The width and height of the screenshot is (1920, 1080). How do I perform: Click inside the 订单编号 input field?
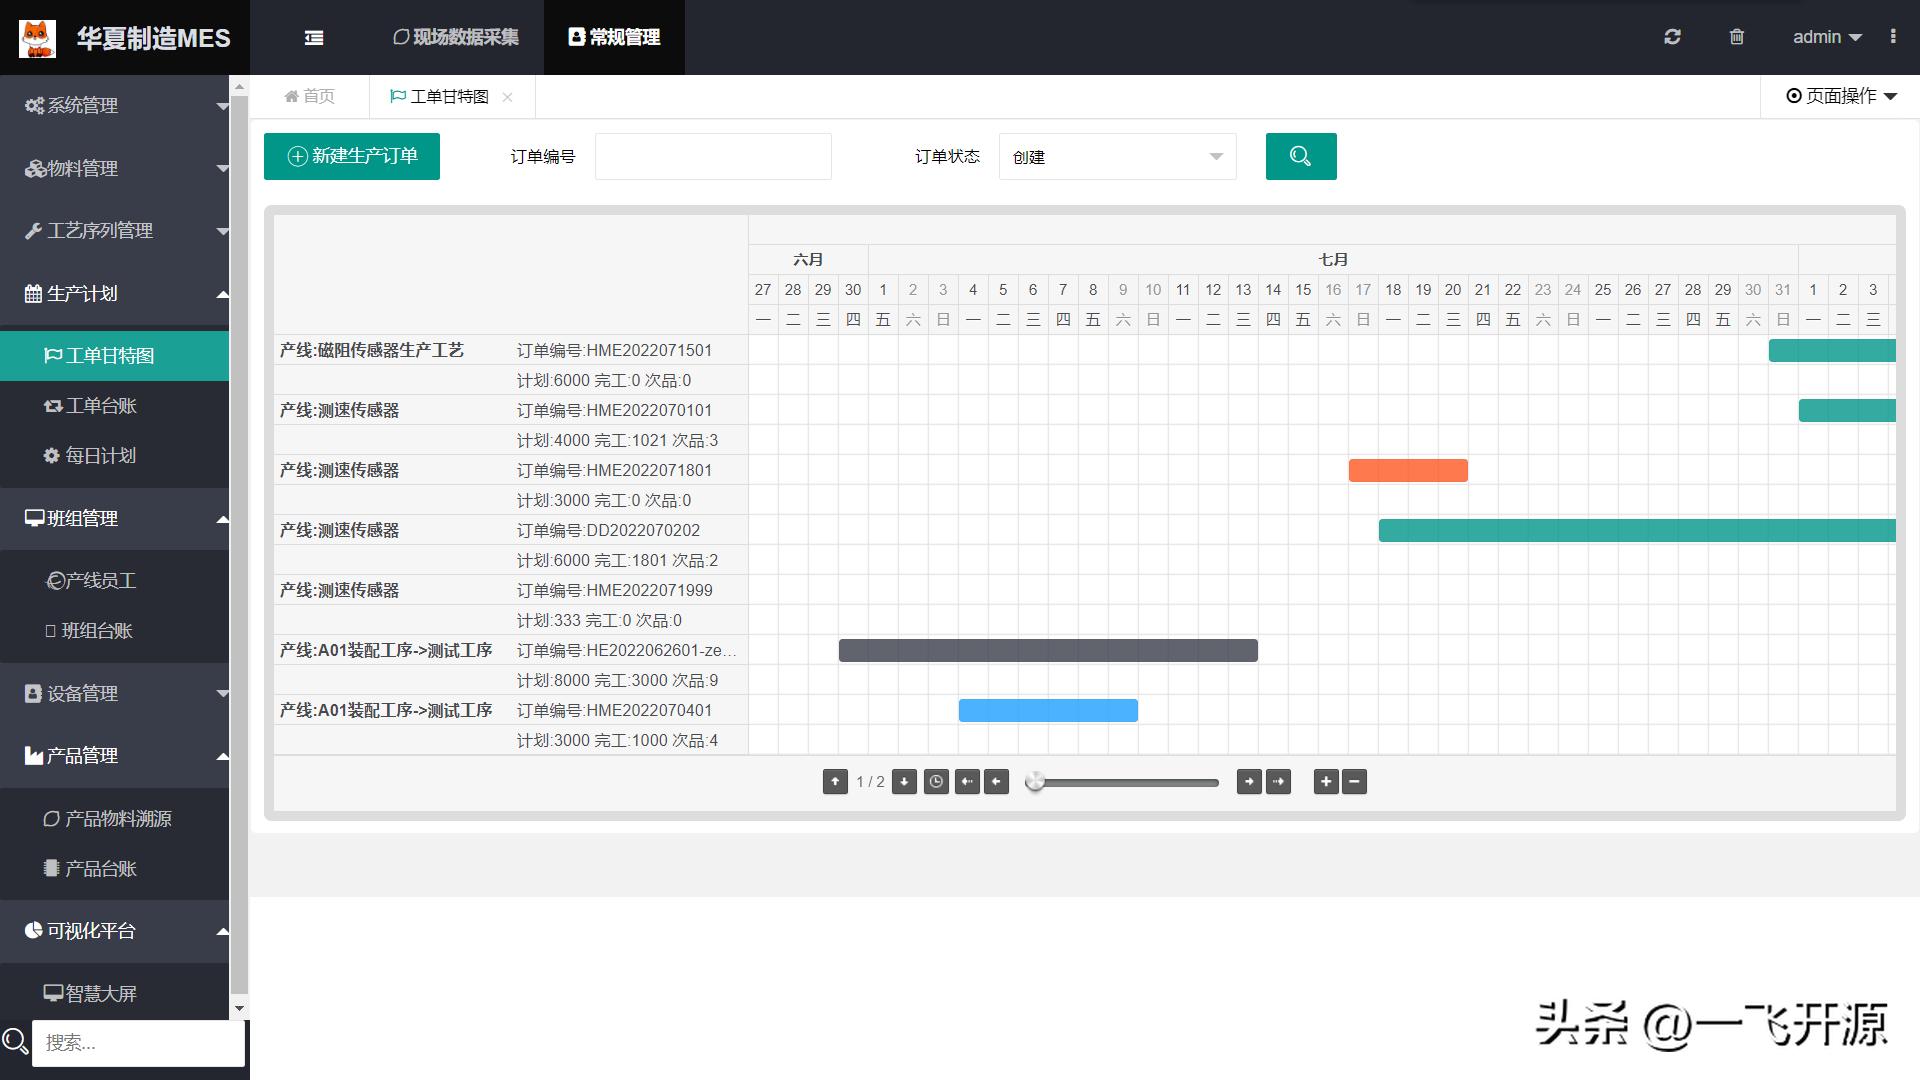[712, 156]
